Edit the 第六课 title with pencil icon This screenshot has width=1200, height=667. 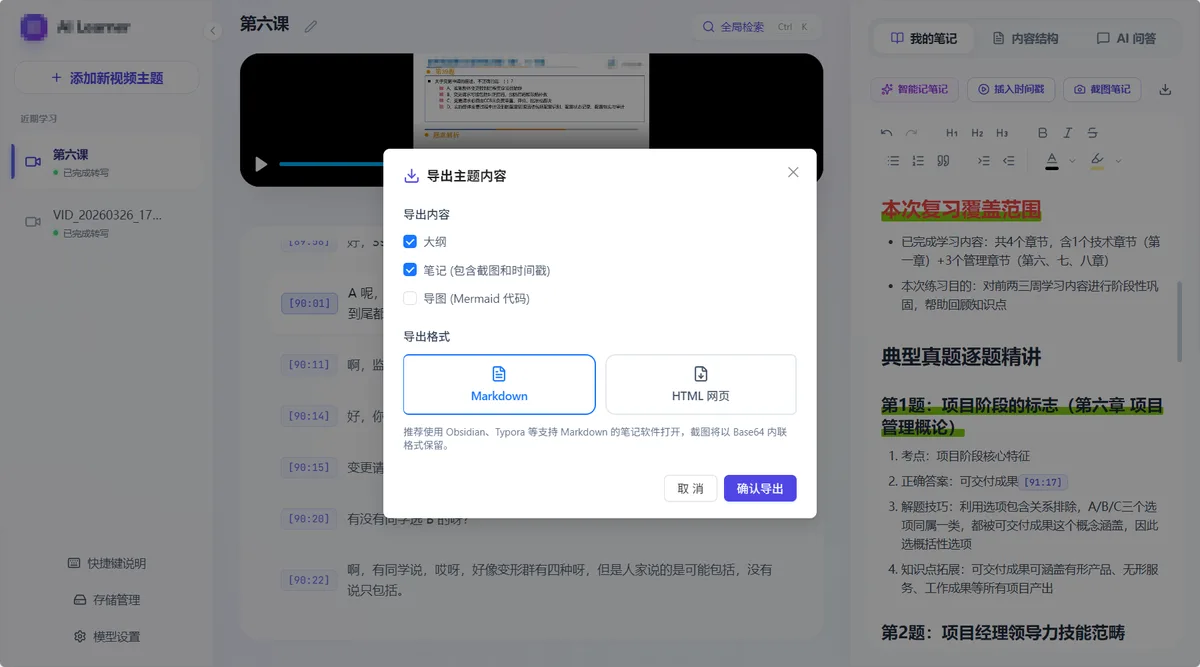click(311, 26)
